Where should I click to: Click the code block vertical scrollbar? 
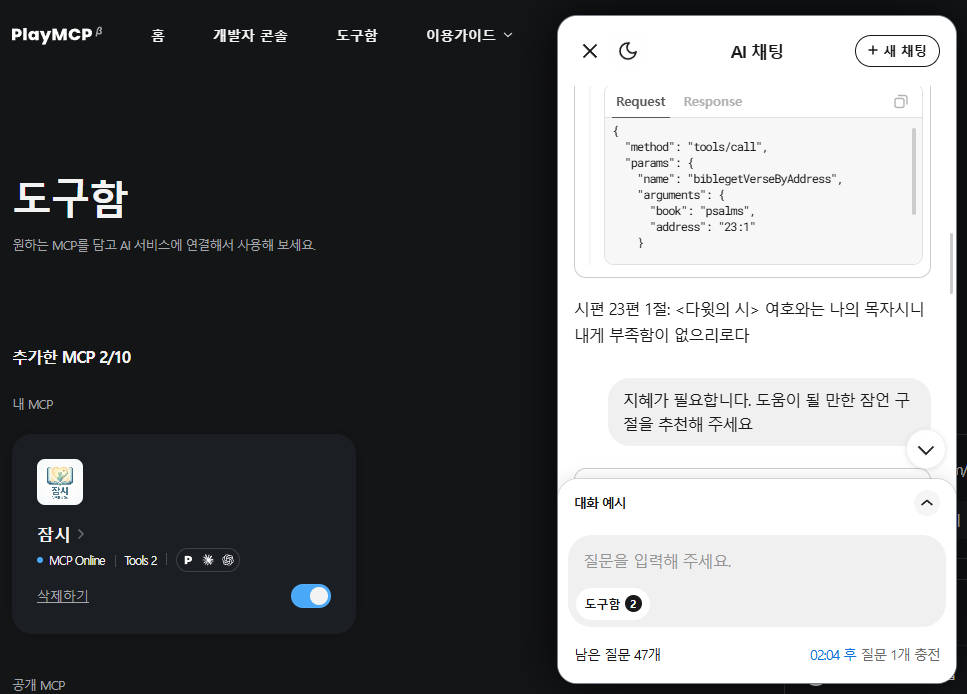(x=913, y=171)
